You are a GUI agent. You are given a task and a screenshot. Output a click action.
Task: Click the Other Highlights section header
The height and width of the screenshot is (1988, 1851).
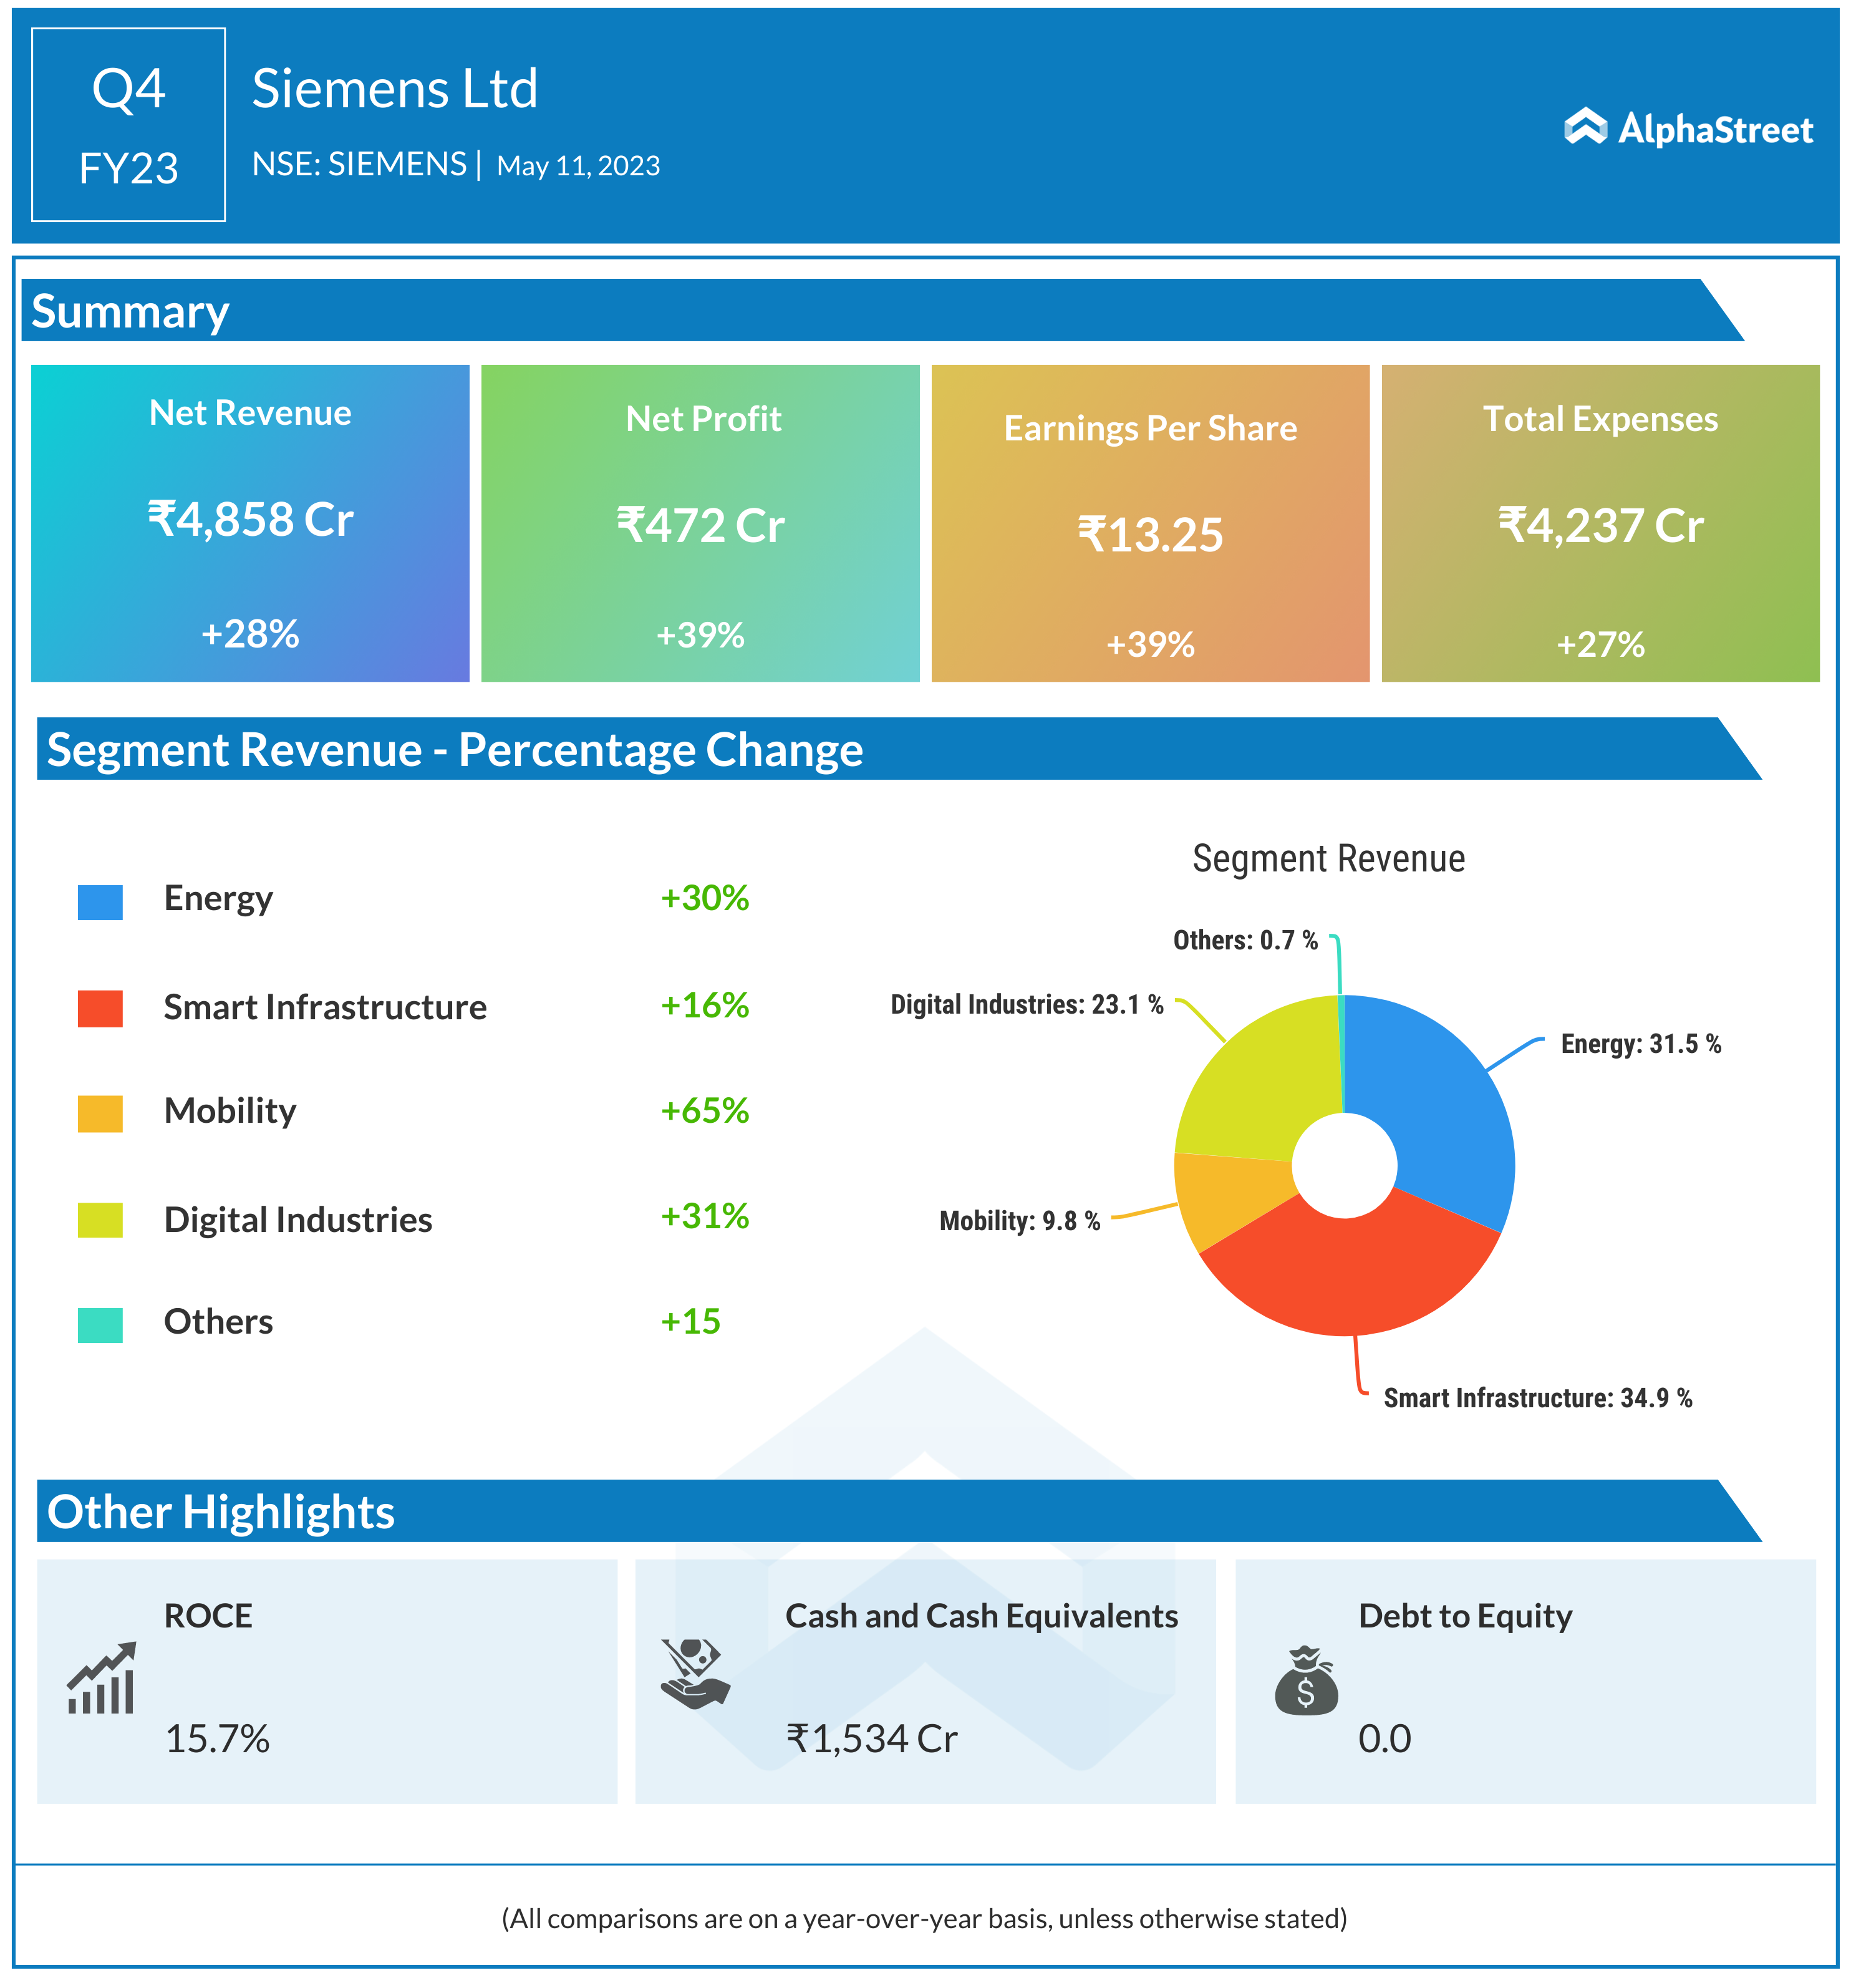pos(221,1511)
